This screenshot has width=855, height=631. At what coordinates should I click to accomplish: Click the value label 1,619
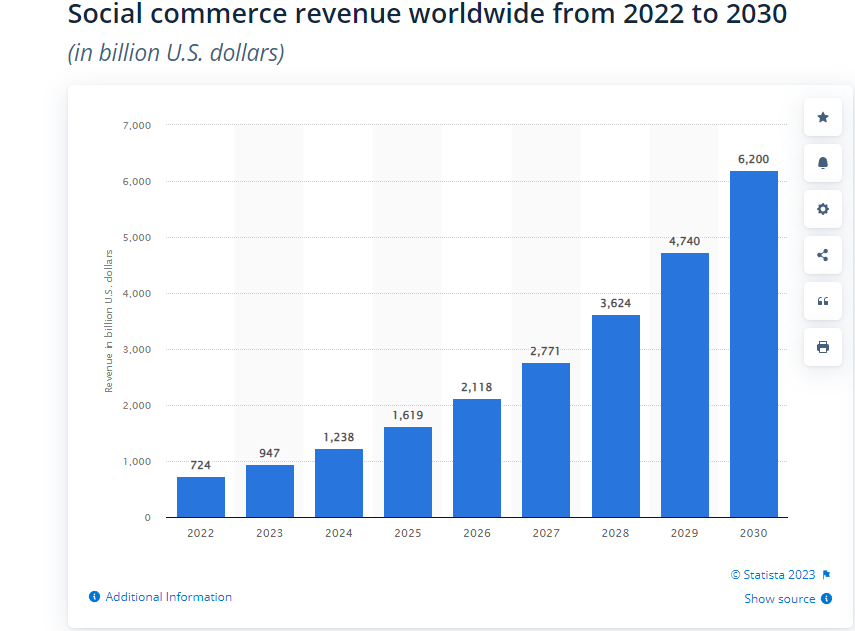[407, 415]
